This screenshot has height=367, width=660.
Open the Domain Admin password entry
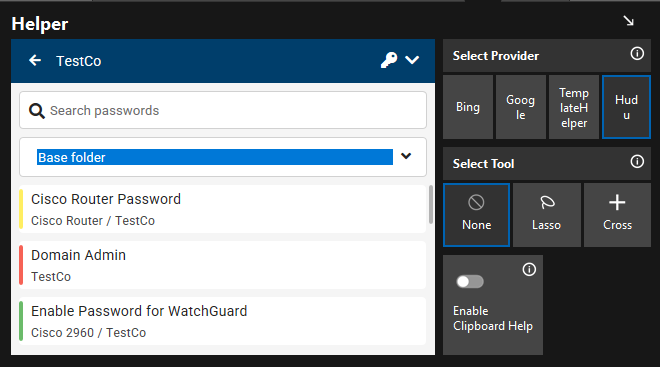223,265
